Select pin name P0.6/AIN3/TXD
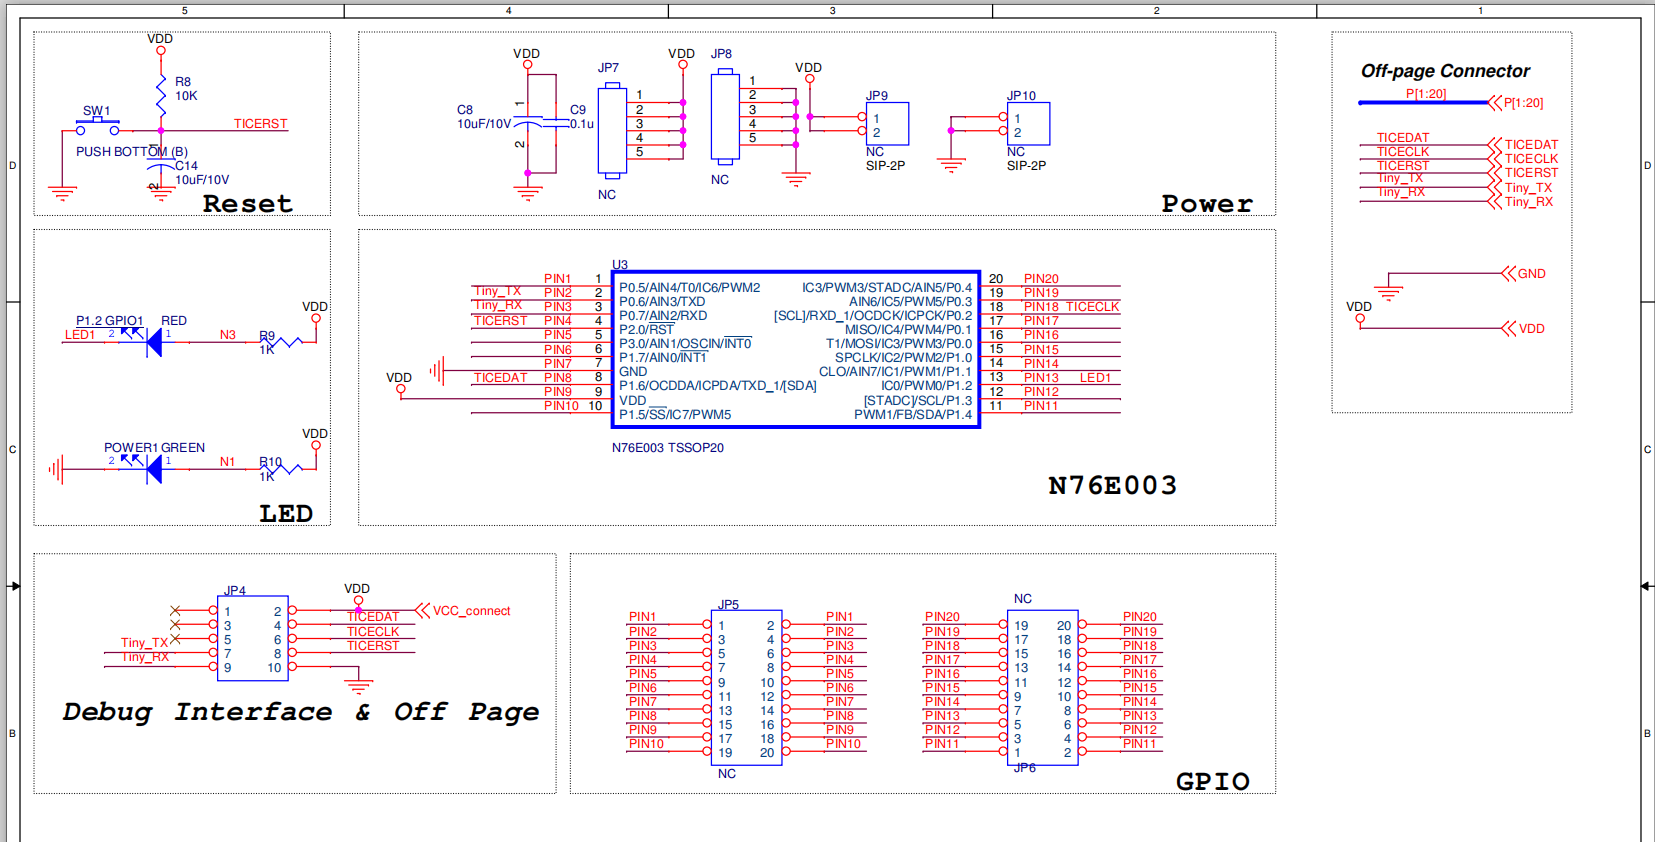The image size is (1655, 842). click(662, 302)
